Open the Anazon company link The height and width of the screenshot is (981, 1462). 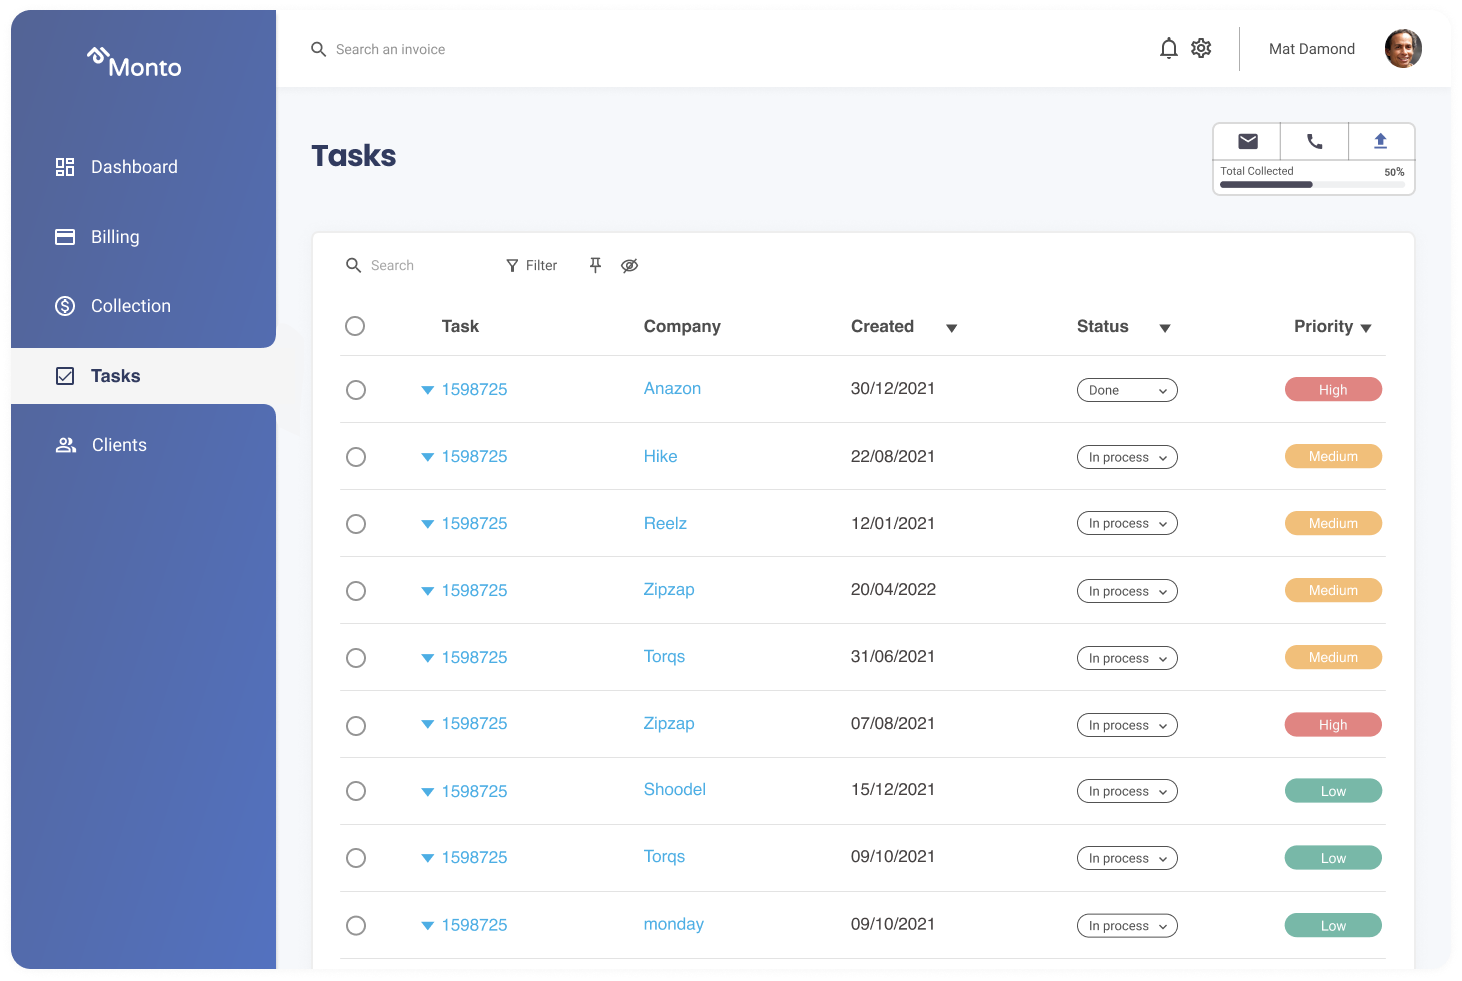pyautogui.click(x=672, y=388)
